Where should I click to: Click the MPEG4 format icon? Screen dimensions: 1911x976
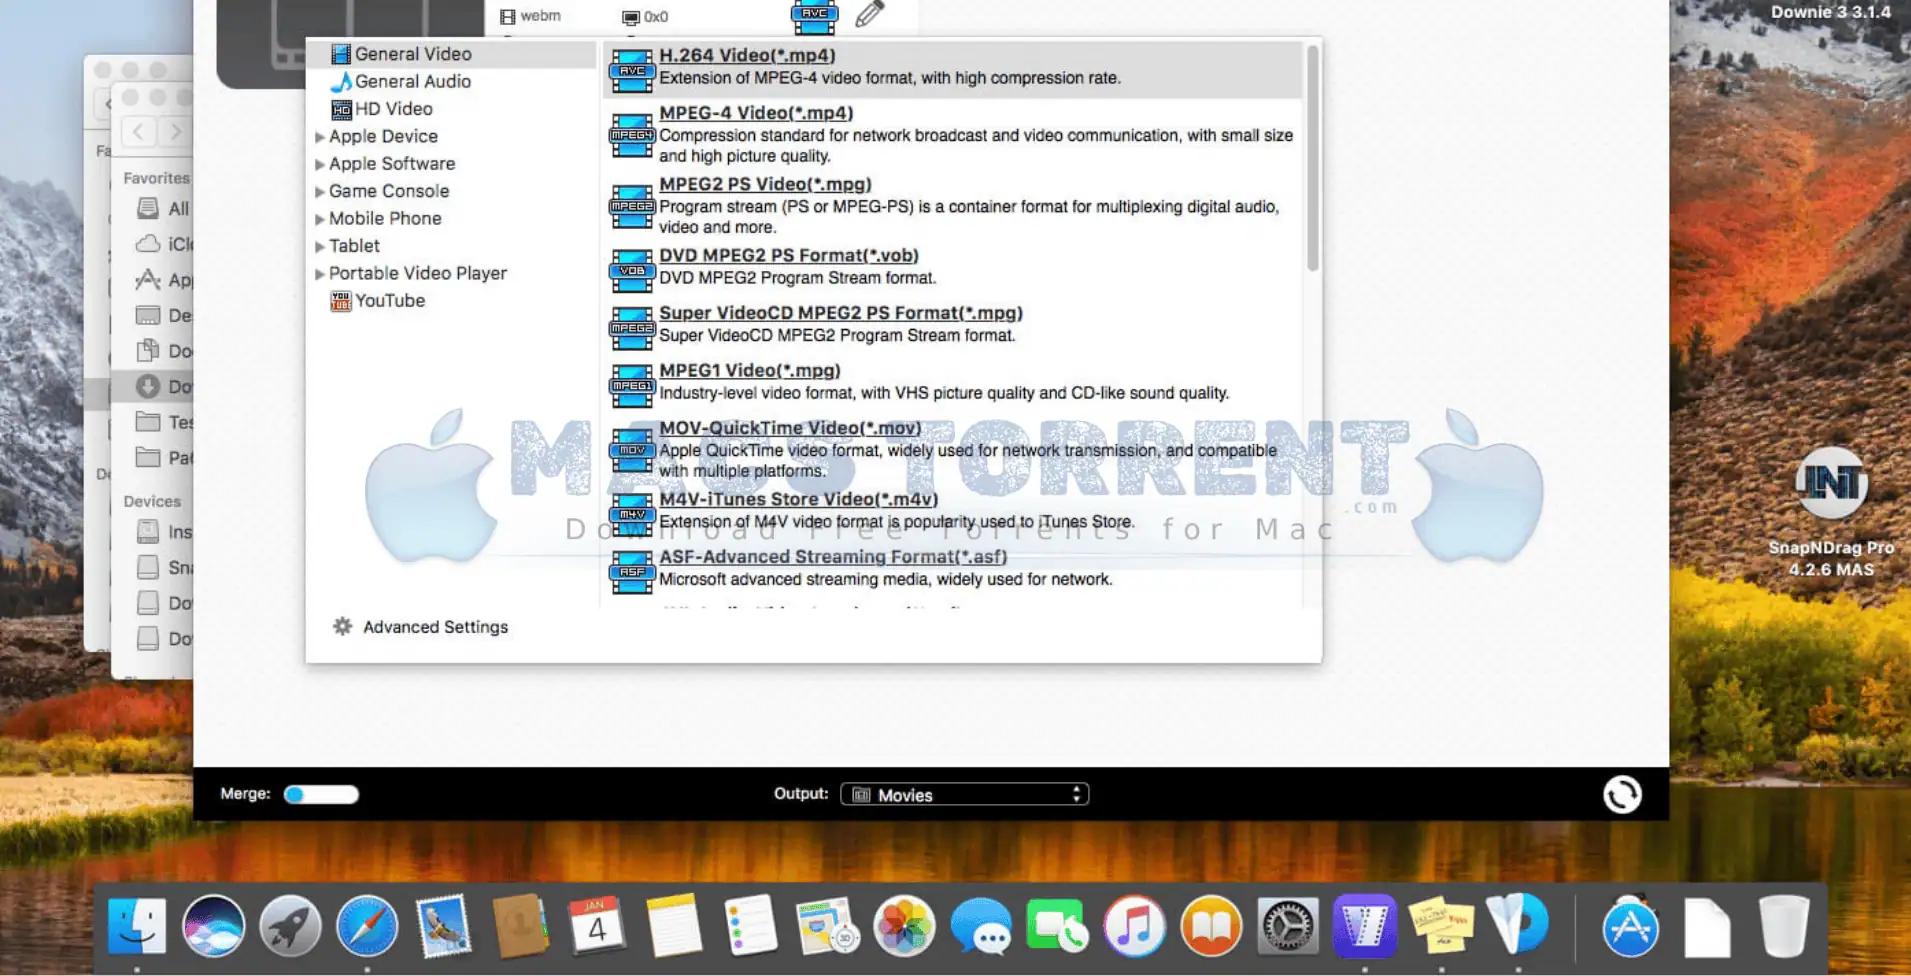(632, 136)
